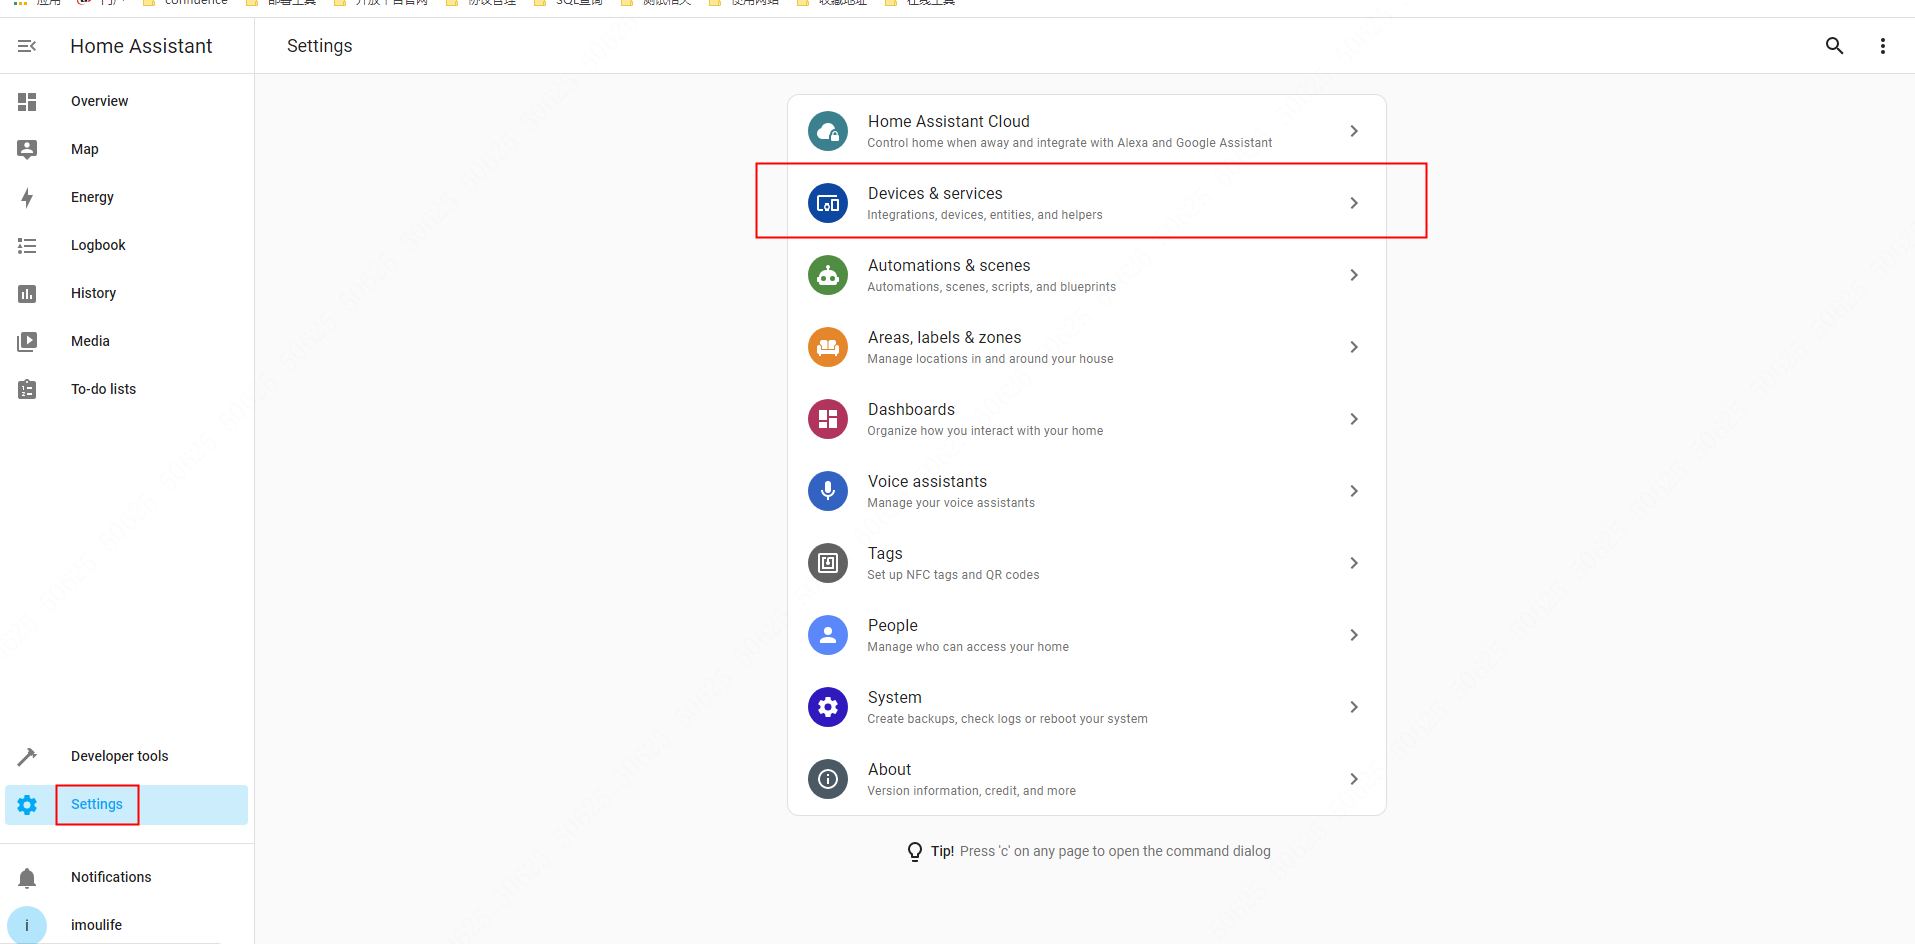This screenshot has width=1915, height=944.
Task: Click the Voice assistants microphone icon
Action: pyautogui.click(x=828, y=491)
